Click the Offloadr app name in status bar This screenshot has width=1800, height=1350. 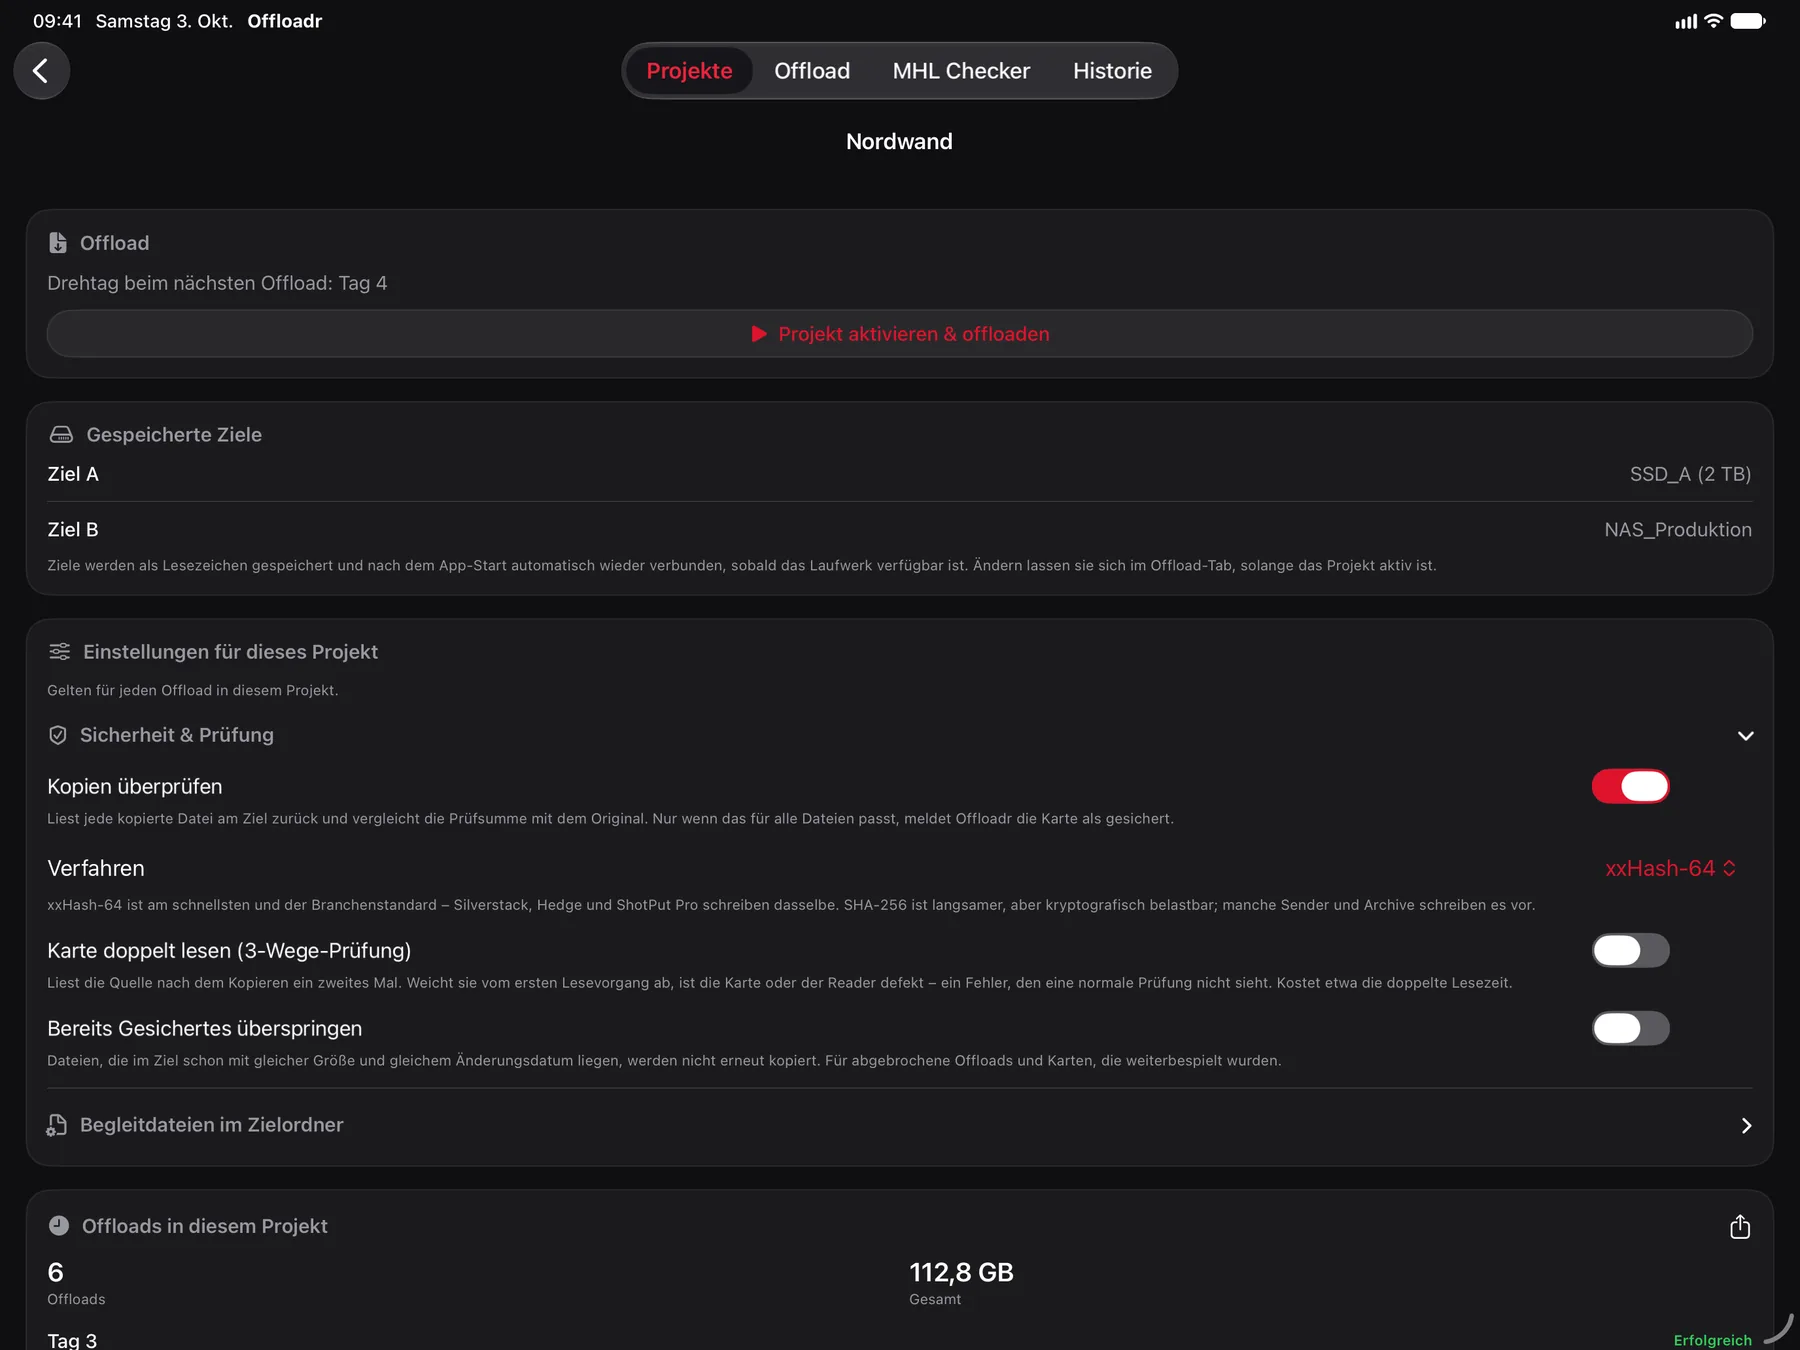click(x=284, y=21)
